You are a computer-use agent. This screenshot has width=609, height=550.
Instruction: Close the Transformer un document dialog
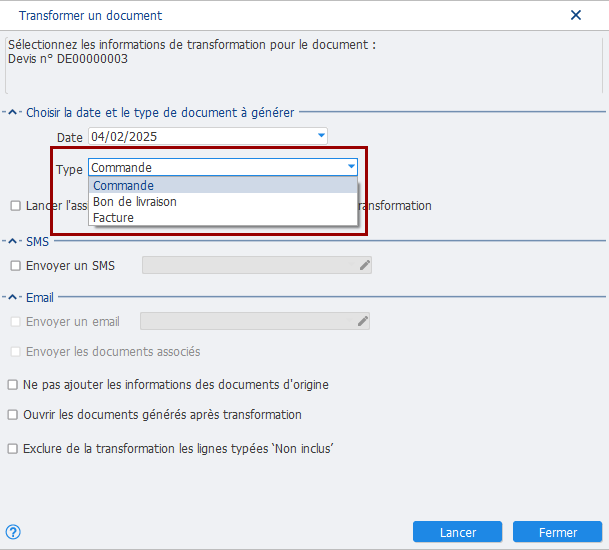(x=576, y=15)
